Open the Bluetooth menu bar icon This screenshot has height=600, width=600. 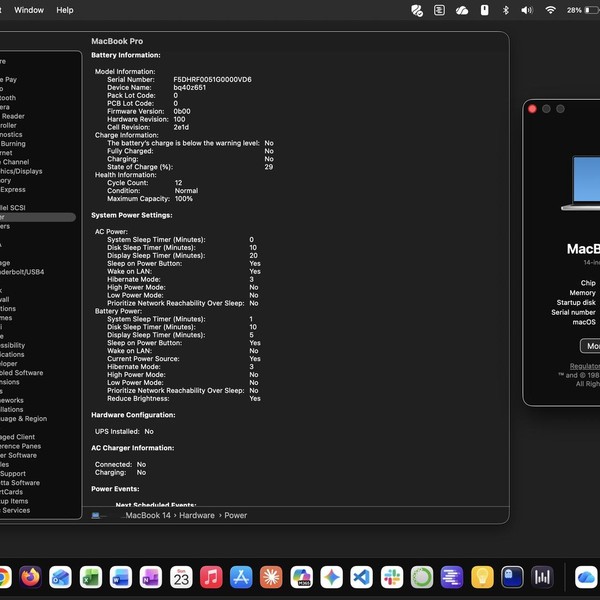point(506,10)
